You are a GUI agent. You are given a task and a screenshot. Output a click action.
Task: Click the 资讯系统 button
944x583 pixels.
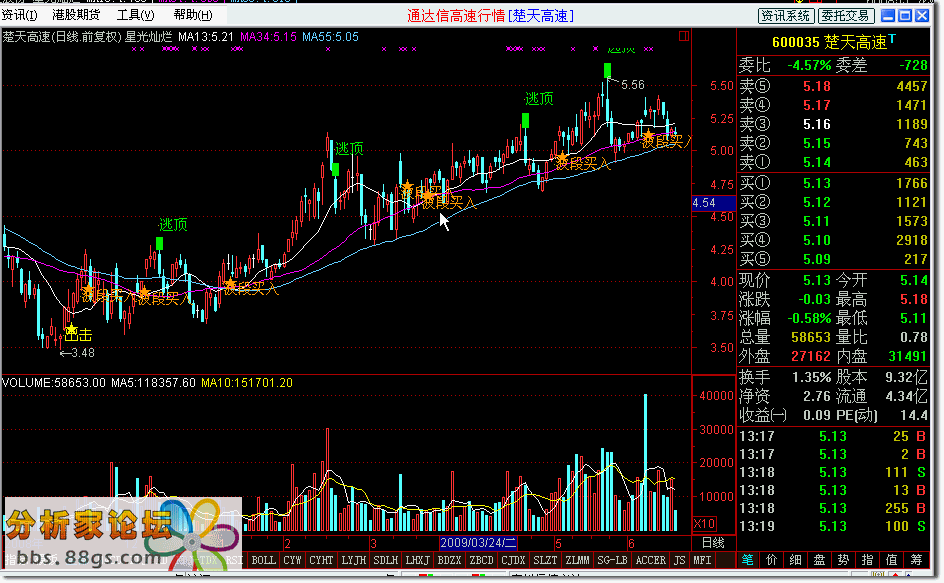point(786,16)
